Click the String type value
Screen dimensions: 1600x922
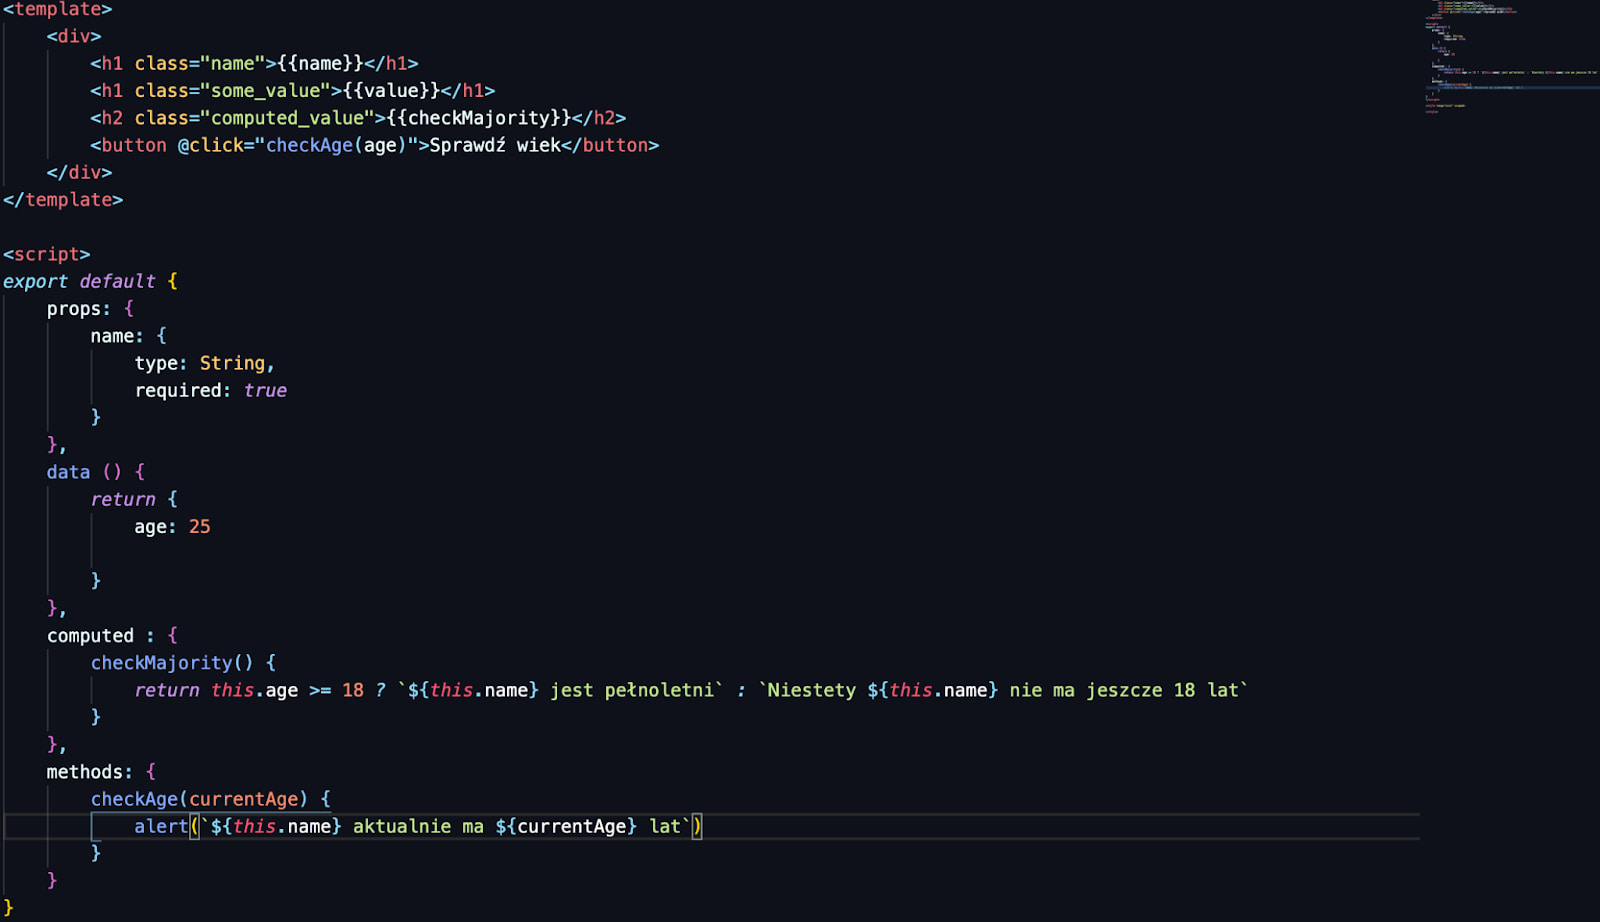tap(232, 363)
